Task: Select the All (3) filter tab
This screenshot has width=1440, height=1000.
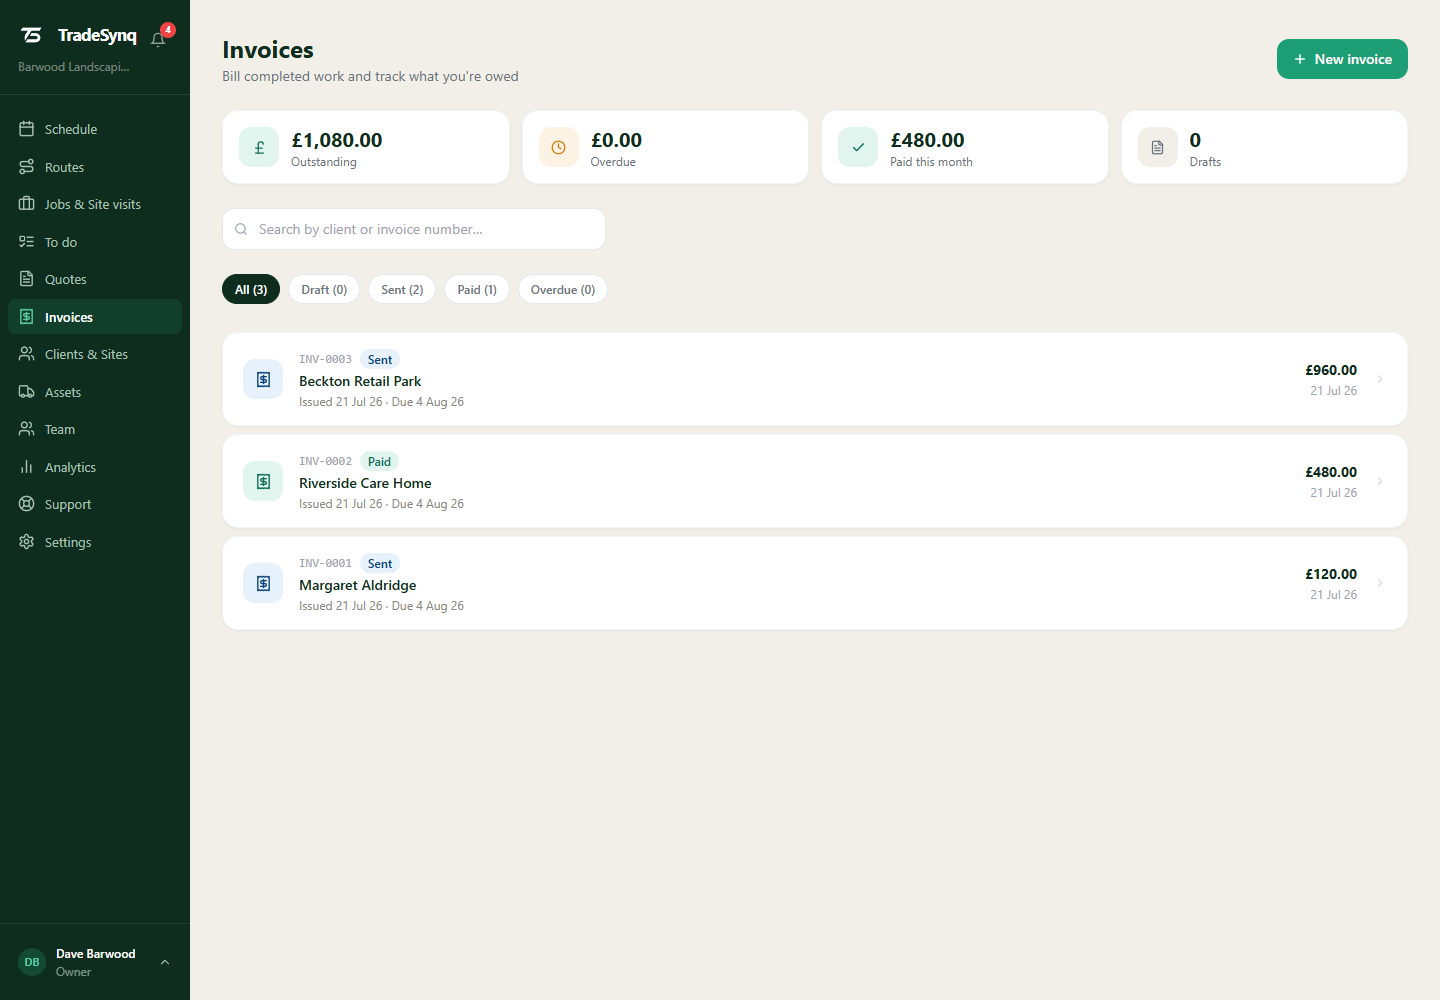Action: (251, 289)
